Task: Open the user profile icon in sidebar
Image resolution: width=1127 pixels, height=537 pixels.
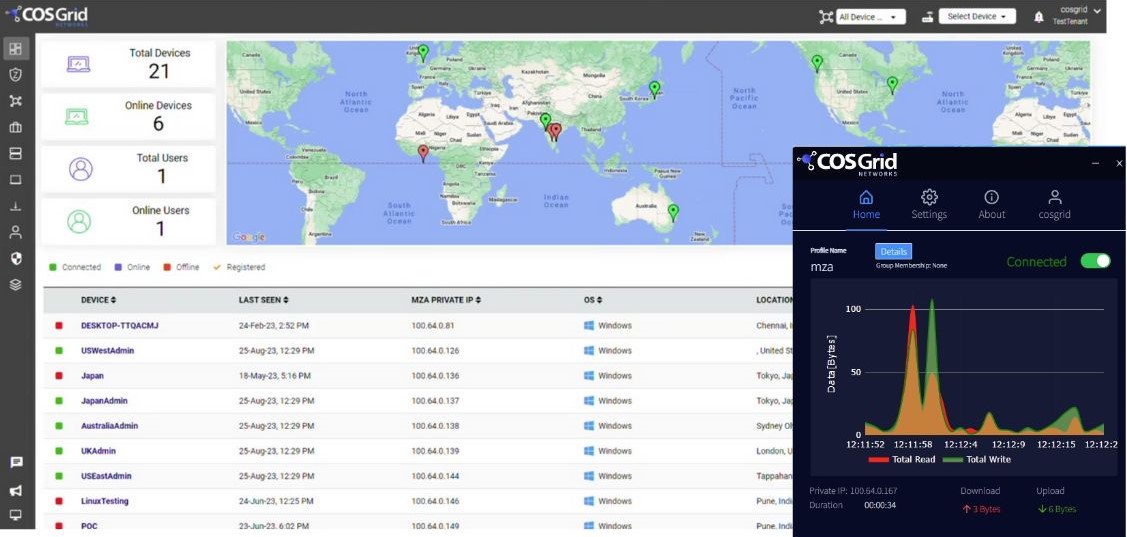Action: click(16, 232)
